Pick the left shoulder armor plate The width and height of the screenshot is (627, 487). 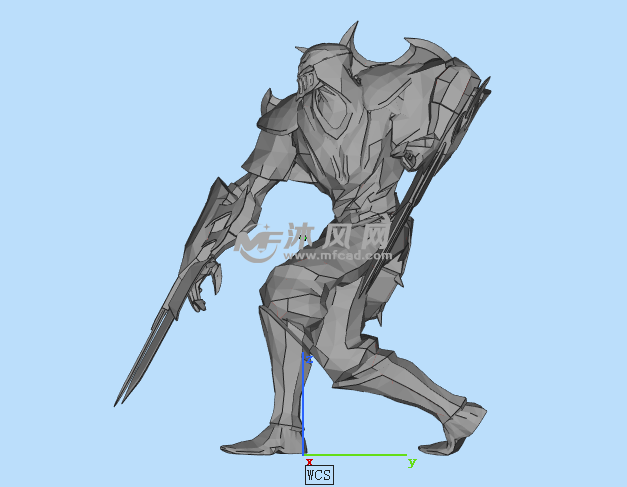coord(280,122)
